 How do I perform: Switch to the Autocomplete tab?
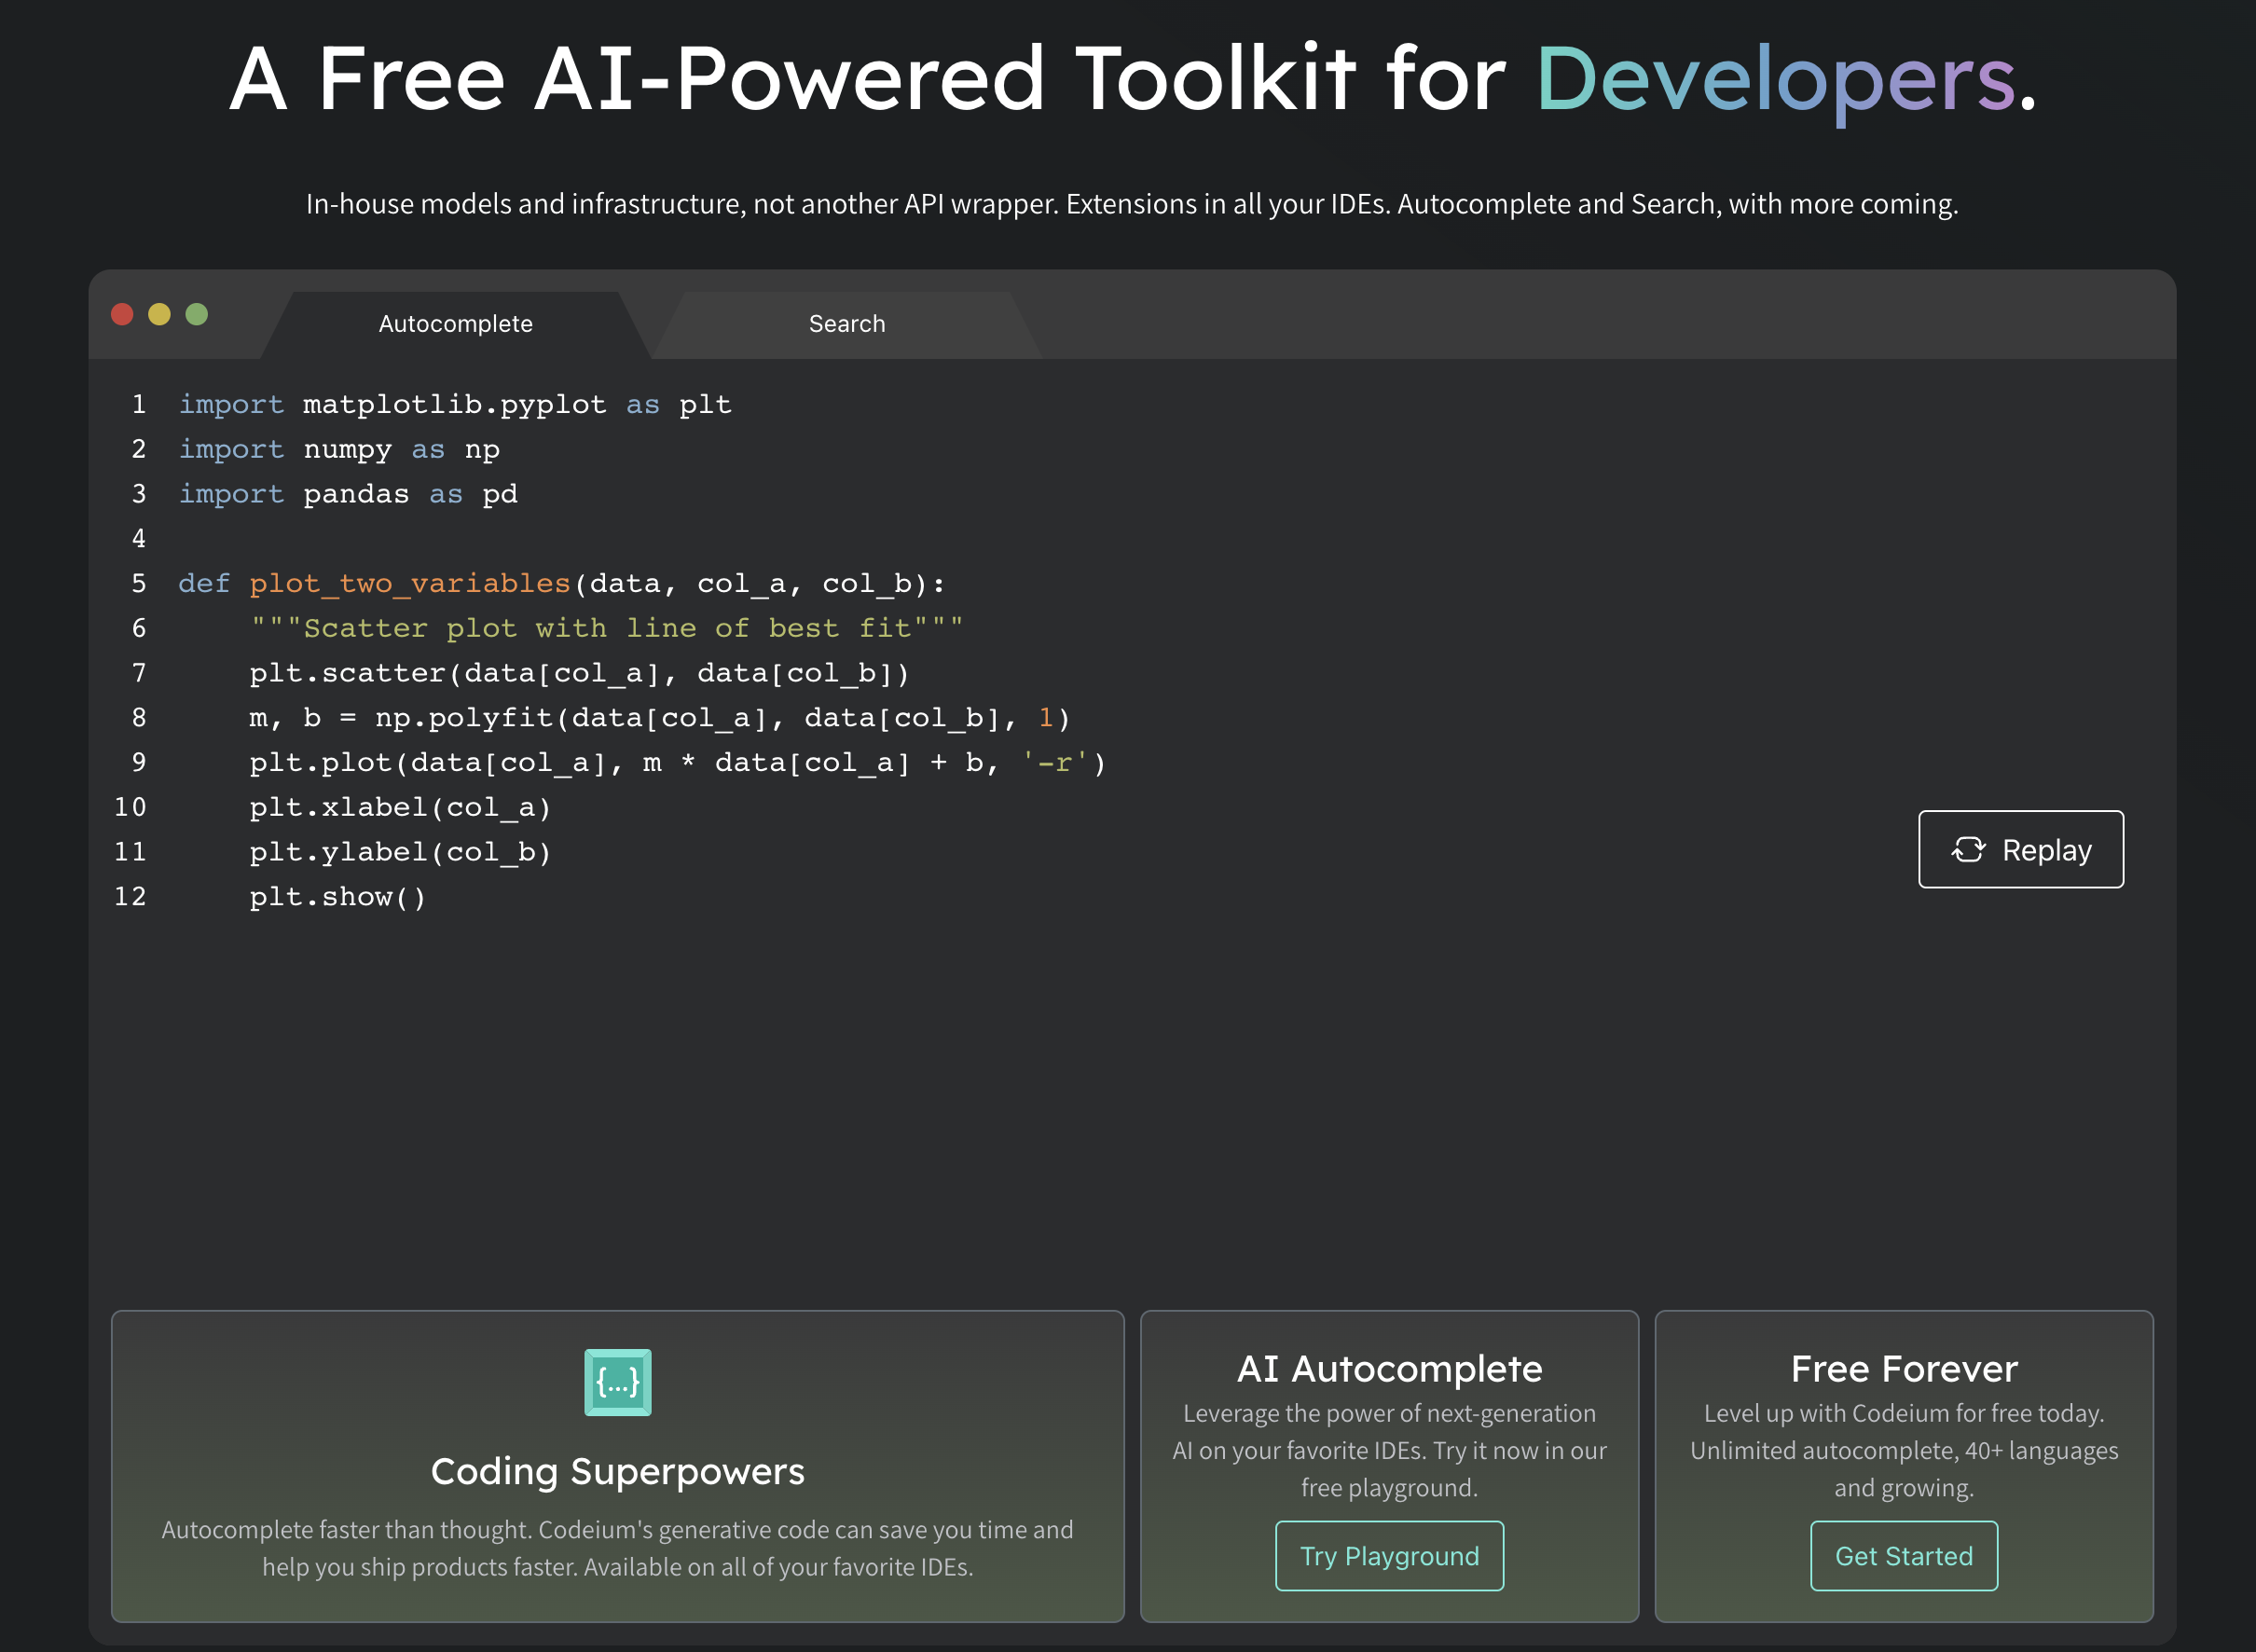[455, 324]
